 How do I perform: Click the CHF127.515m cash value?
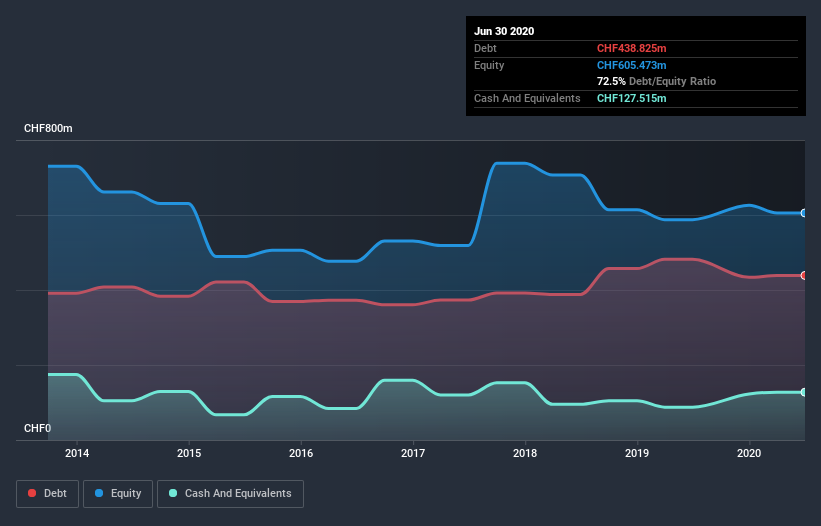[x=631, y=98]
